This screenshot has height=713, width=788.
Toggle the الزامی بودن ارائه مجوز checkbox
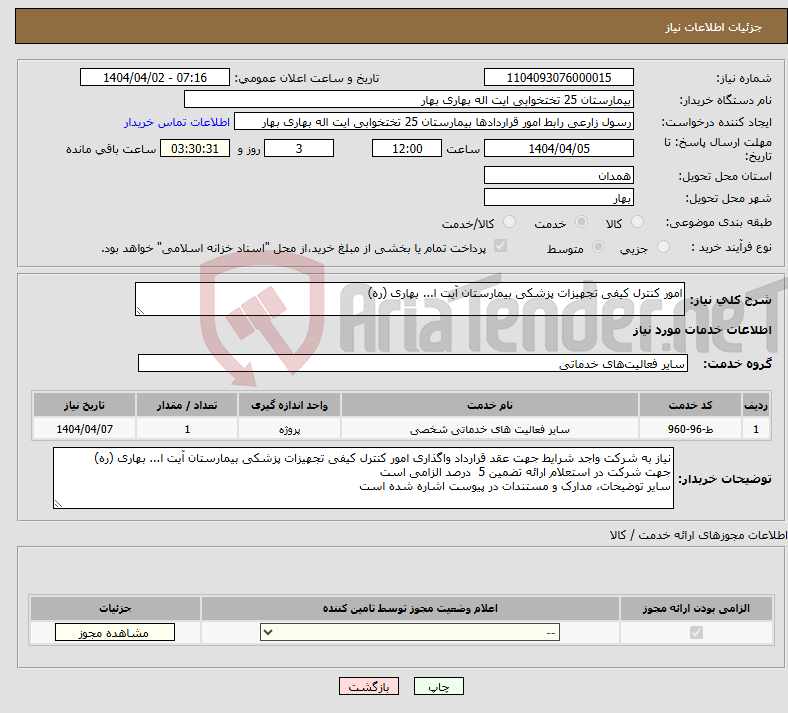click(696, 633)
